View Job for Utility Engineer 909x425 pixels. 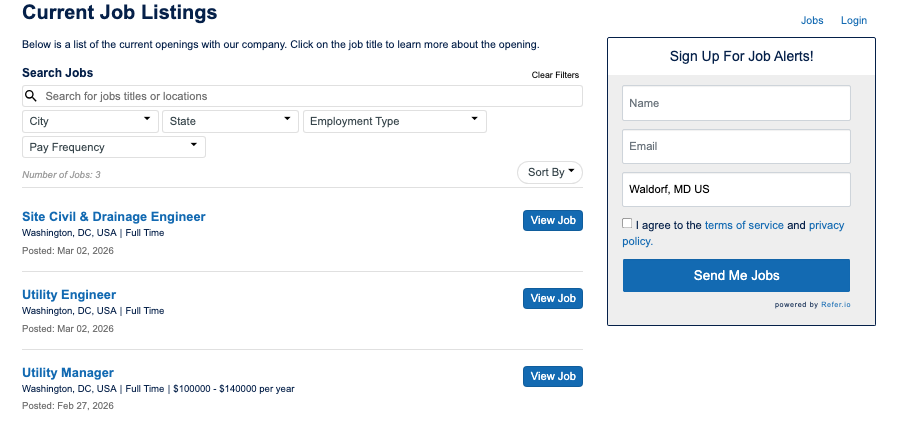(552, 298)
